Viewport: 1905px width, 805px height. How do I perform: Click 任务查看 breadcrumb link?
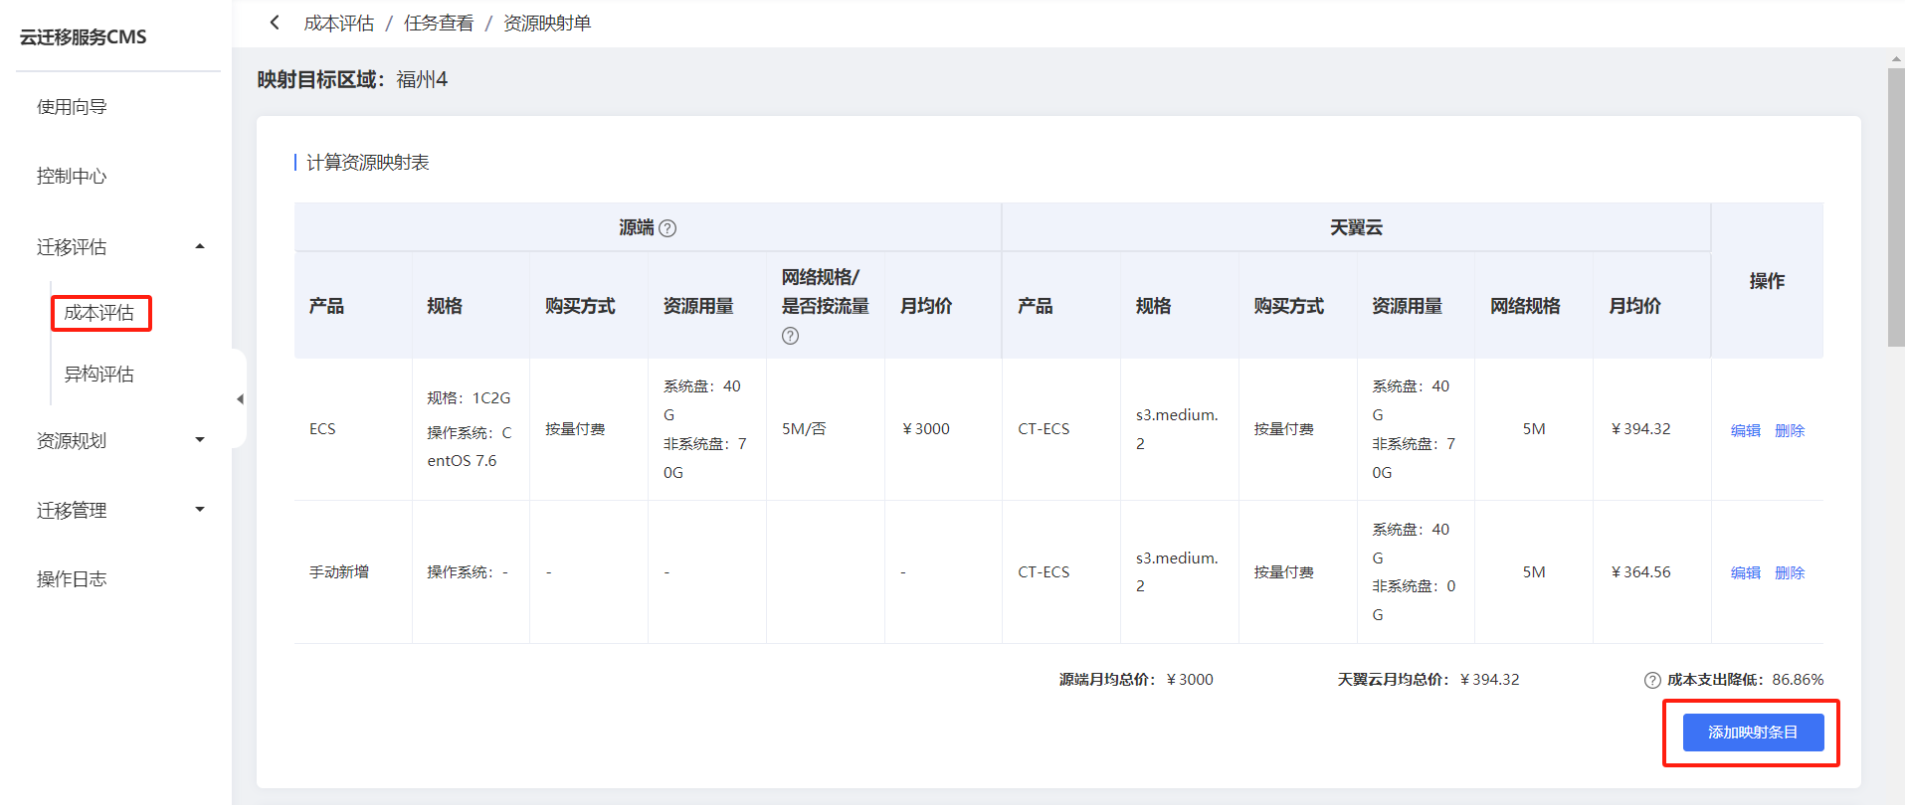pos(438,23)
